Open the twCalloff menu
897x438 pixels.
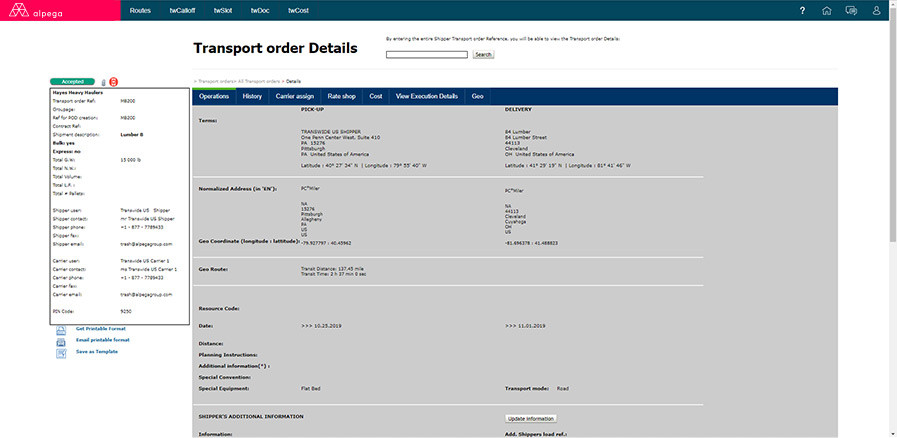pyautogui.click(x=182, y=11)
